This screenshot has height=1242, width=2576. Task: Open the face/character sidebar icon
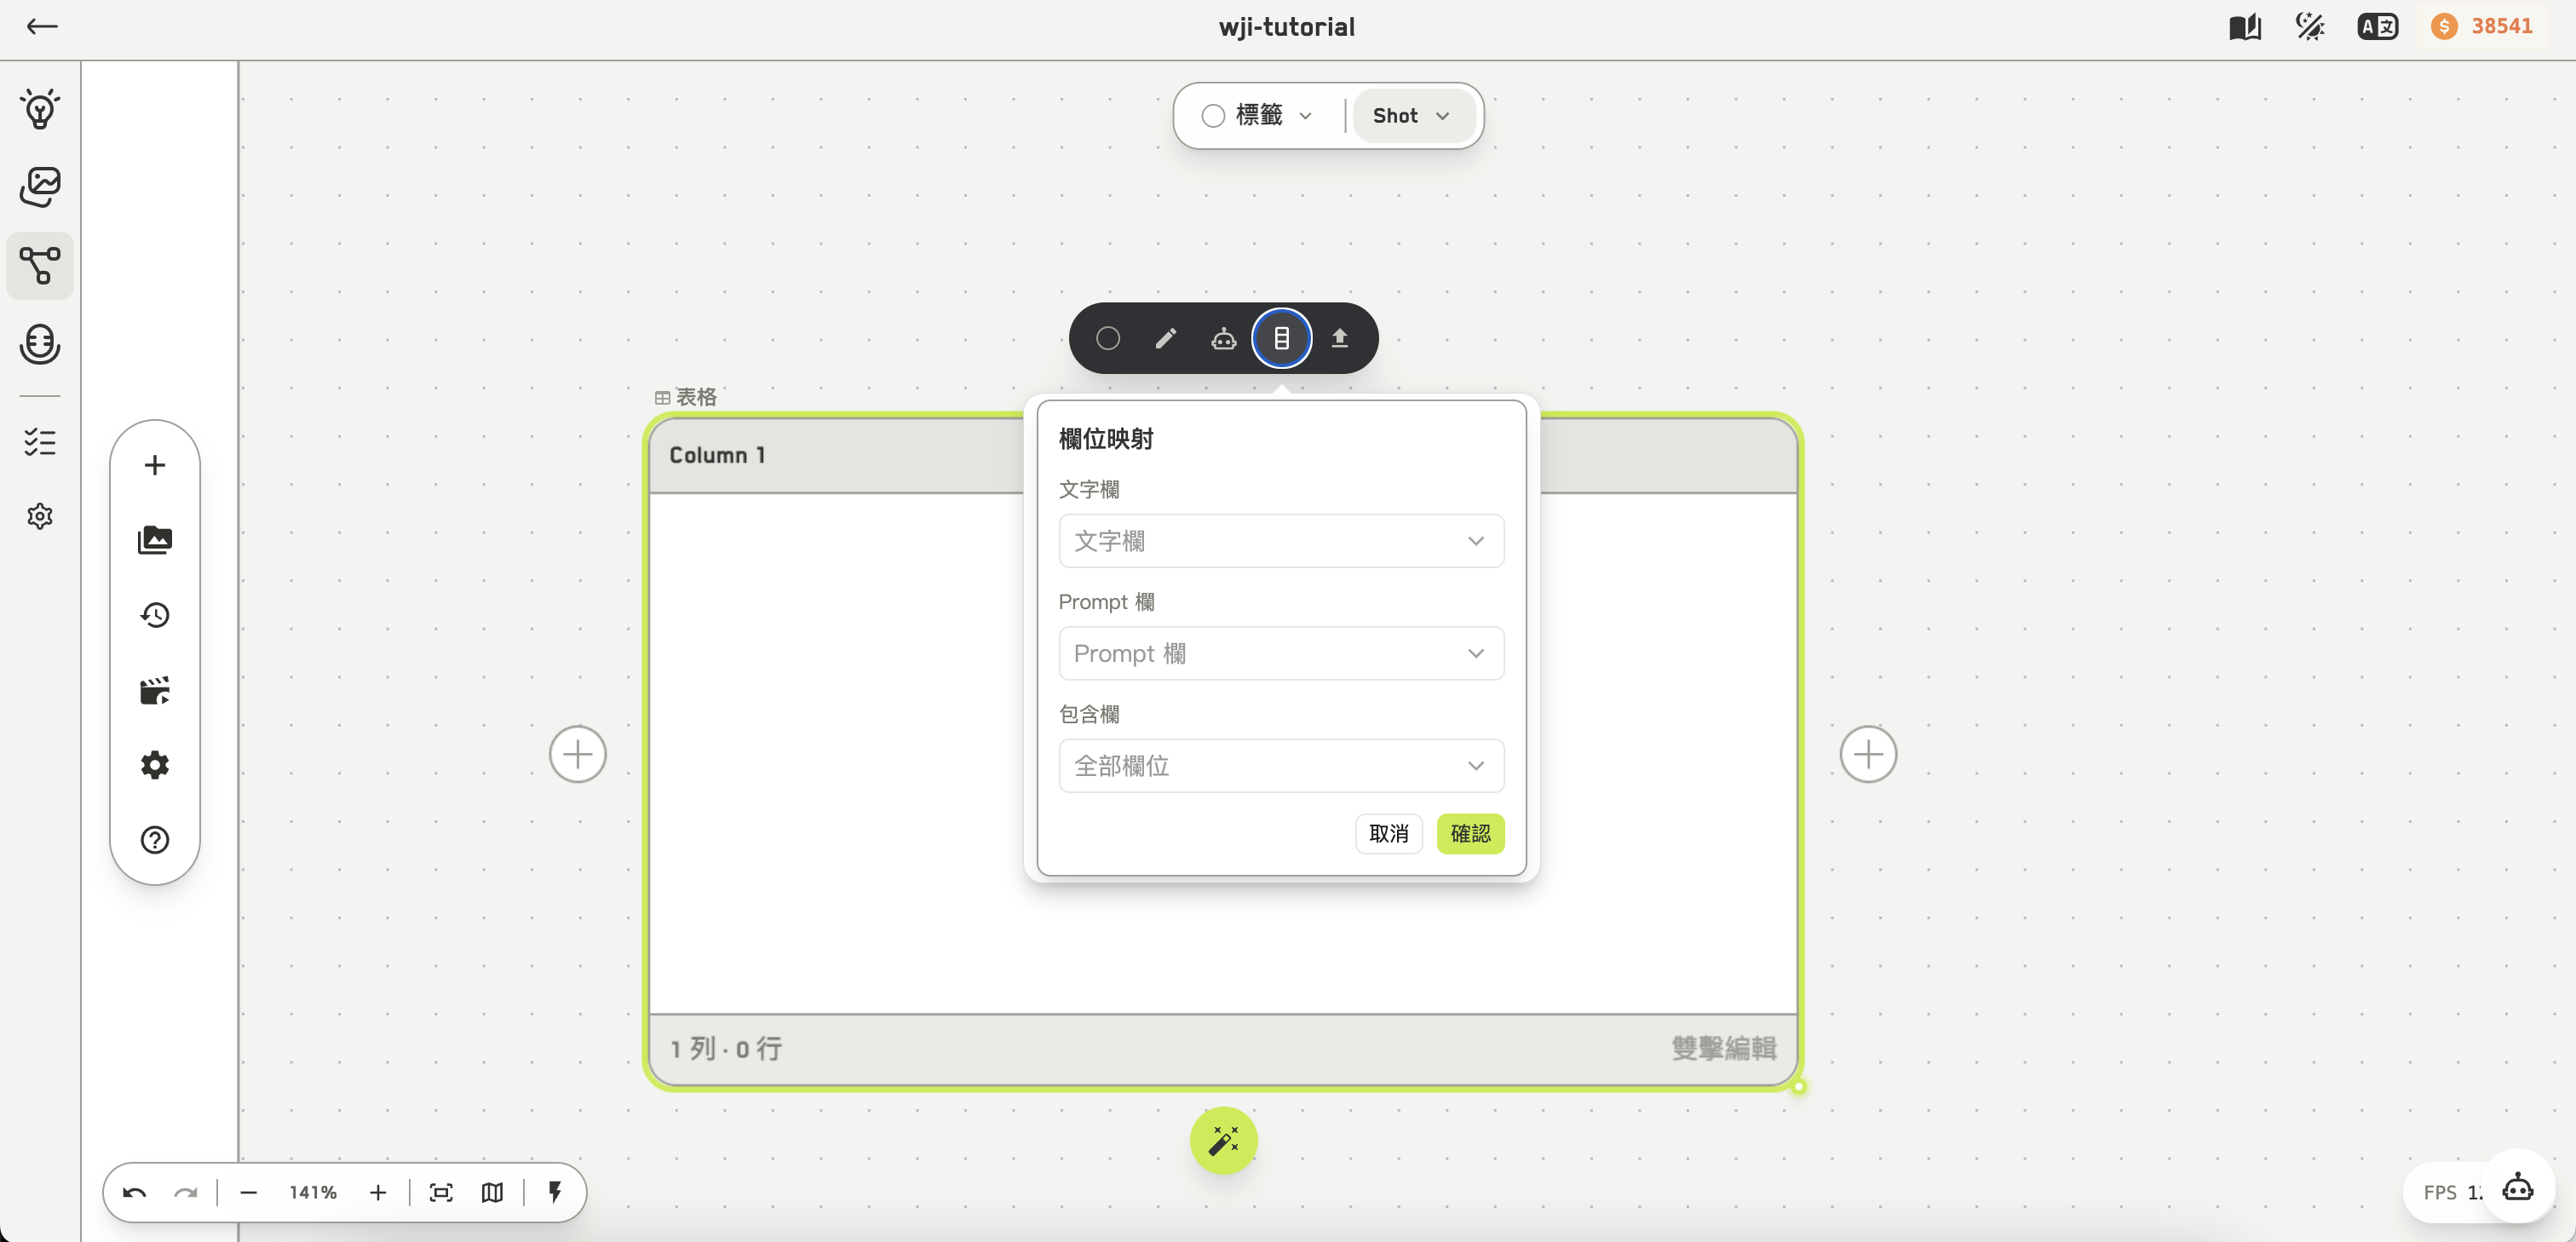(x=40, y=344)
